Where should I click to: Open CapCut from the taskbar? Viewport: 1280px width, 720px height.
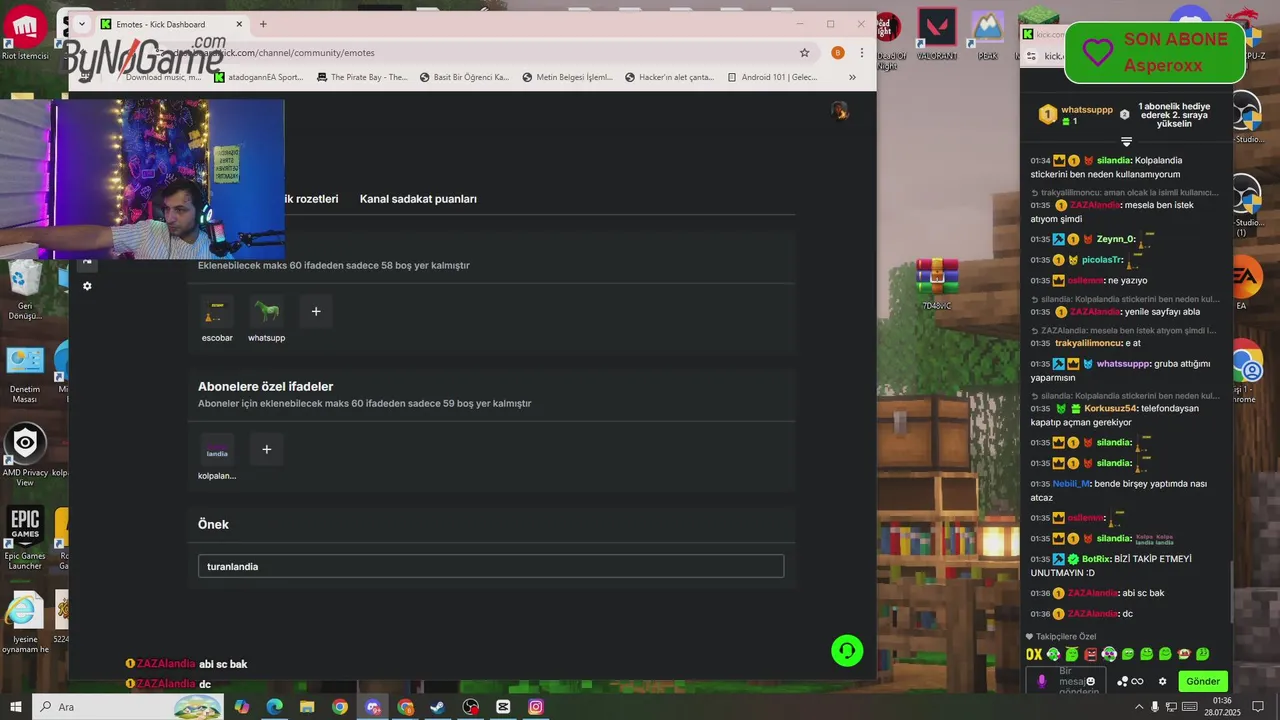503,707
